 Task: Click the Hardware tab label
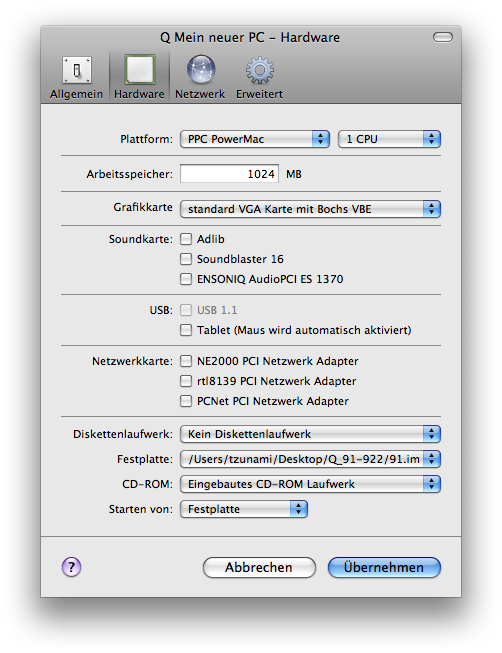(139, 94)
